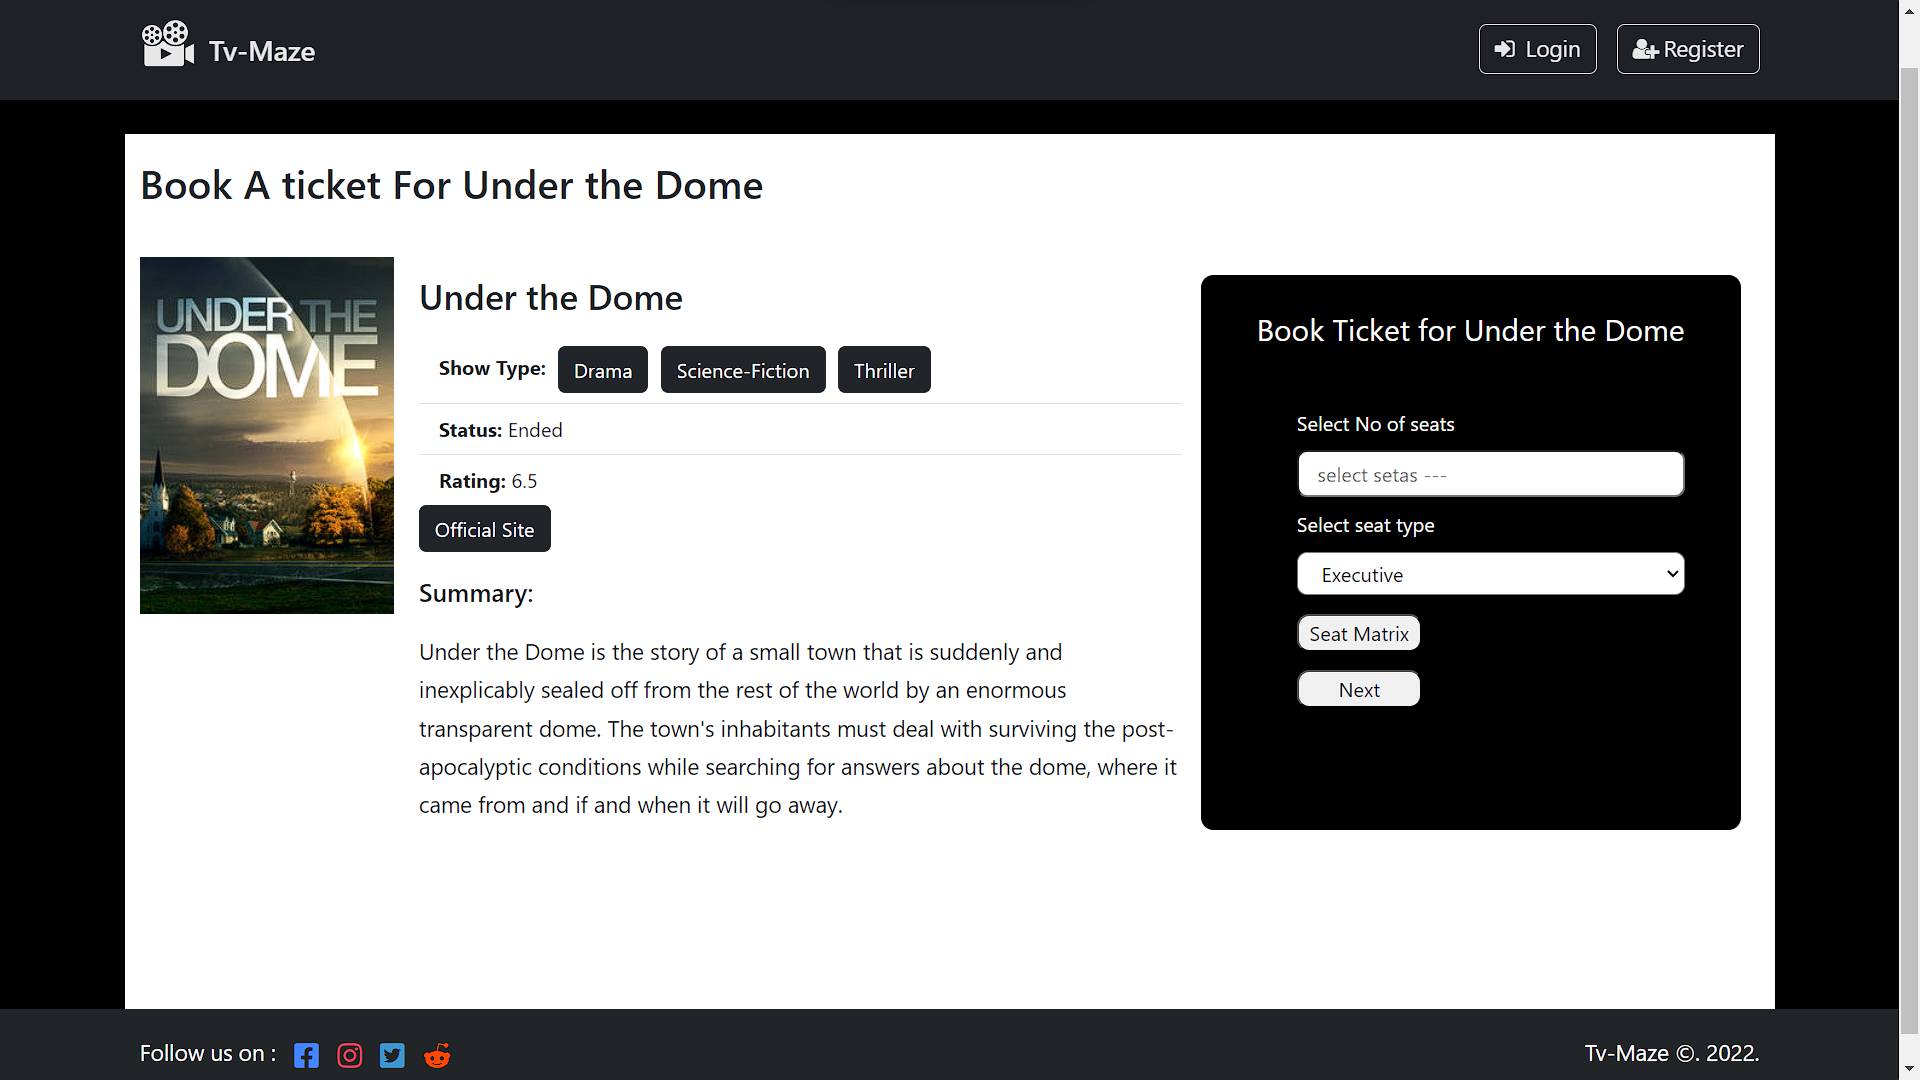Viewport: 1920px width, 1080px height.
Task: Click the seat type dropdown arrow
Action: click(x=1672, y=574)
